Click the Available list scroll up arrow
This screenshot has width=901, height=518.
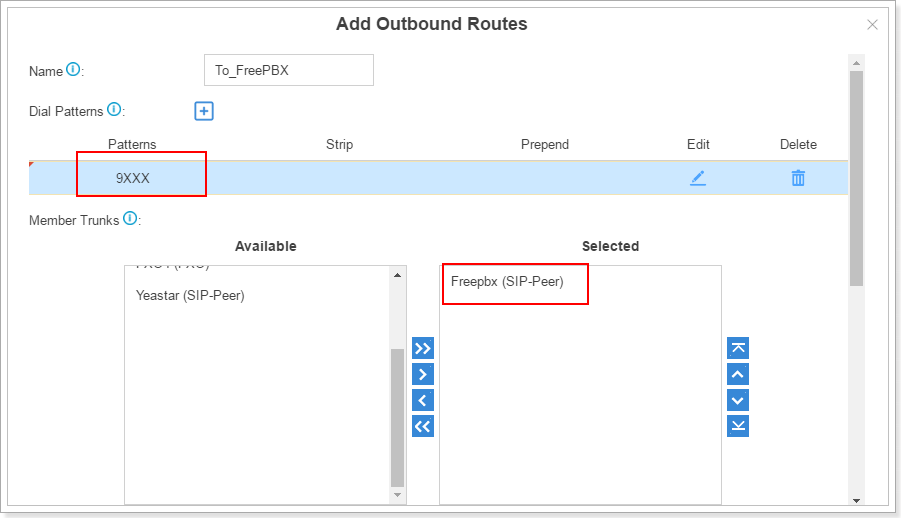[398, 275]
